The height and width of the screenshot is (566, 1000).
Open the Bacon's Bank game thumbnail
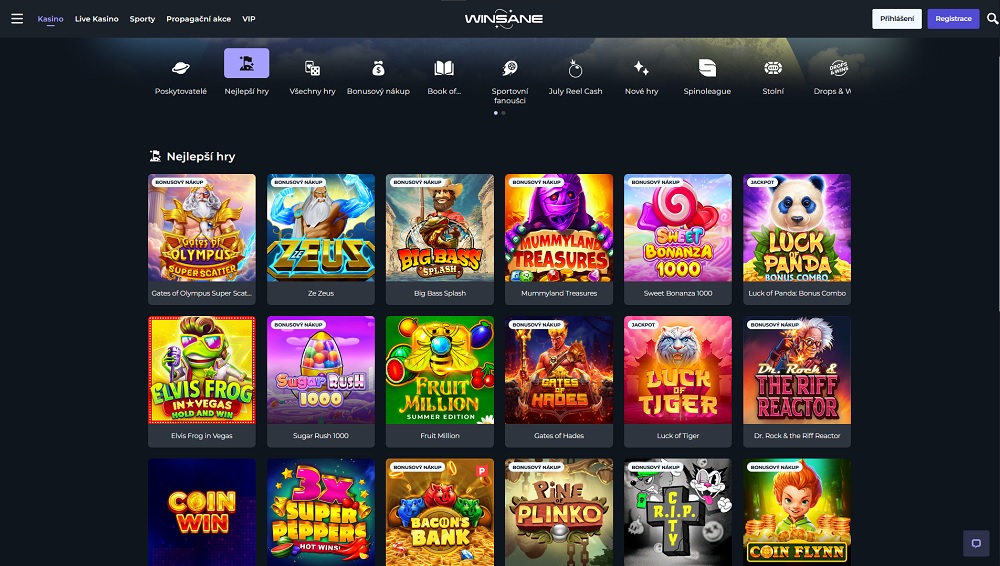pos(439,512)
